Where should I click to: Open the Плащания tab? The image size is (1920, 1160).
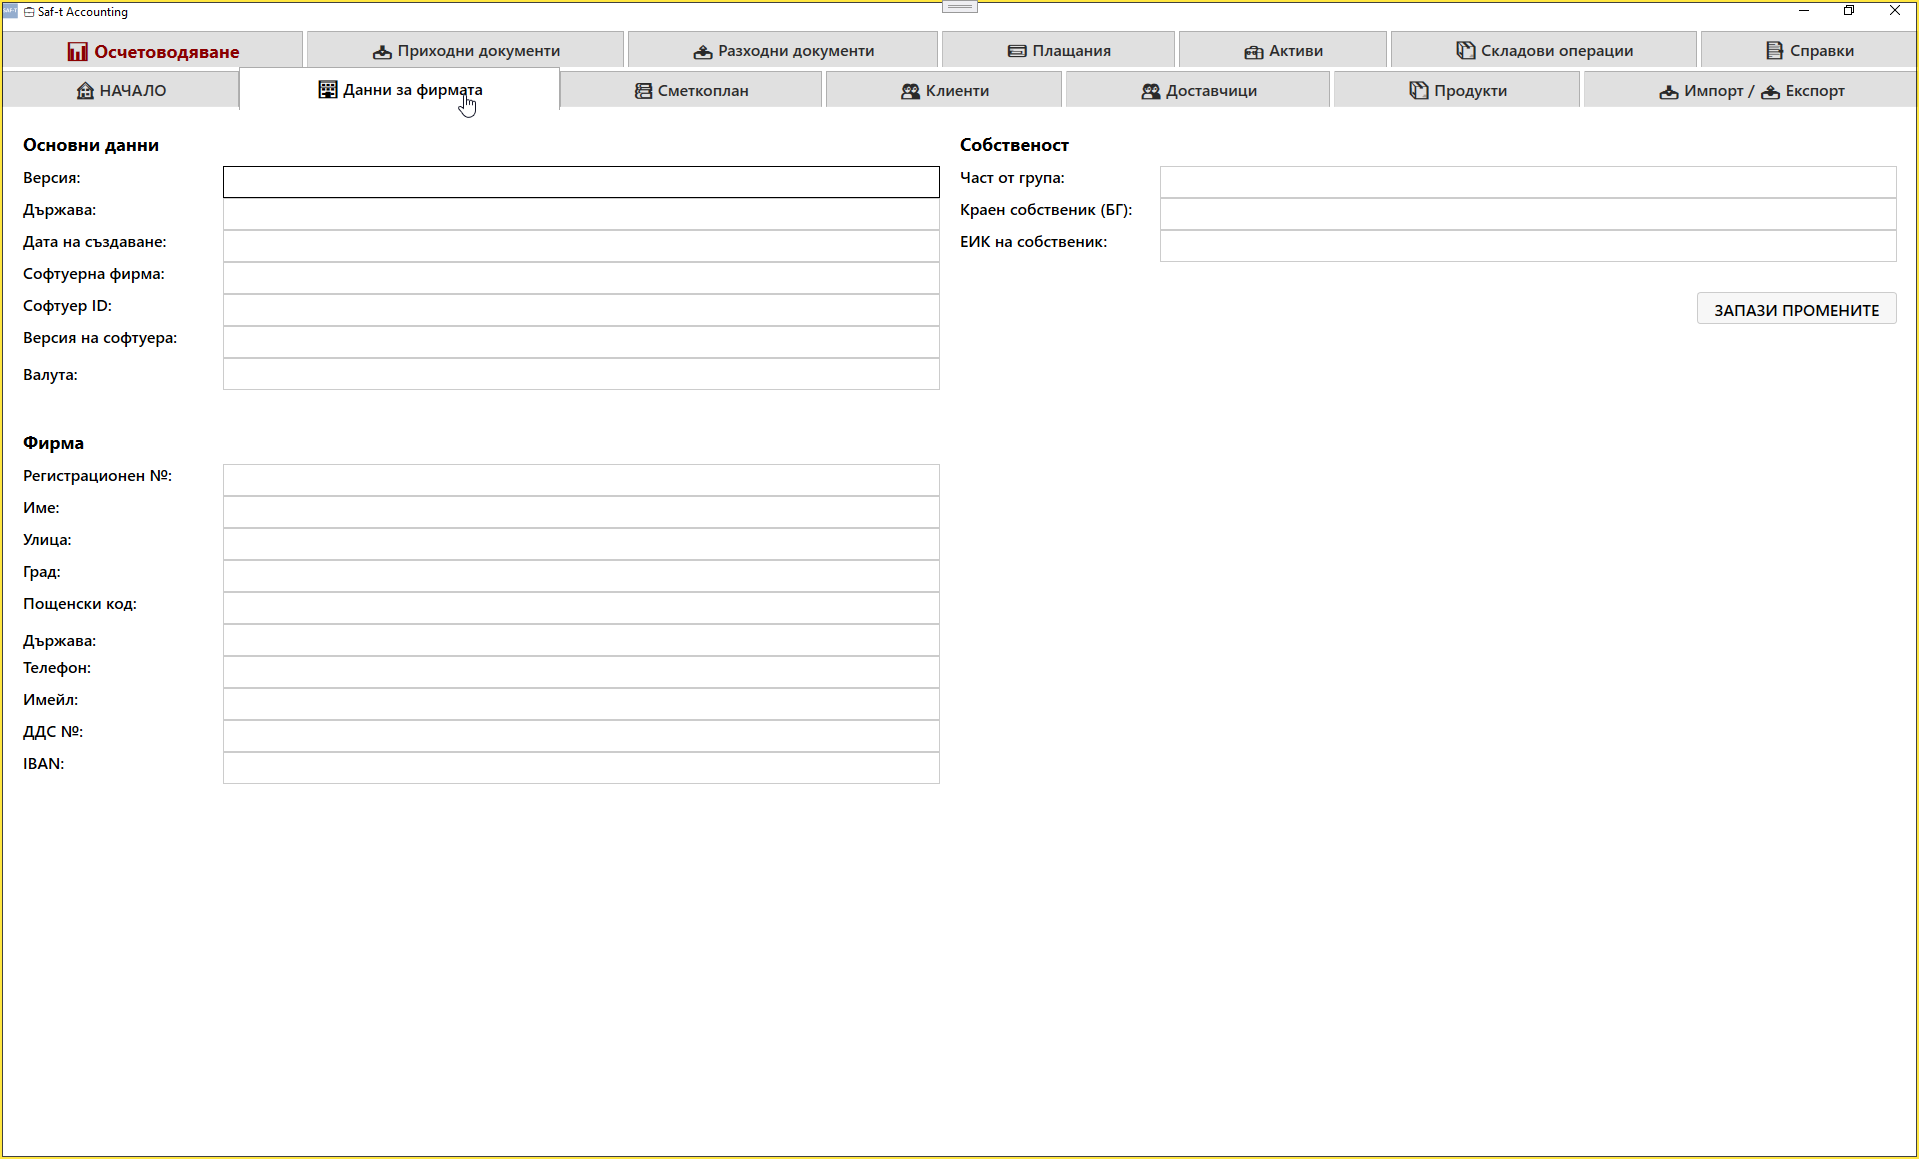click(1058, 50)
